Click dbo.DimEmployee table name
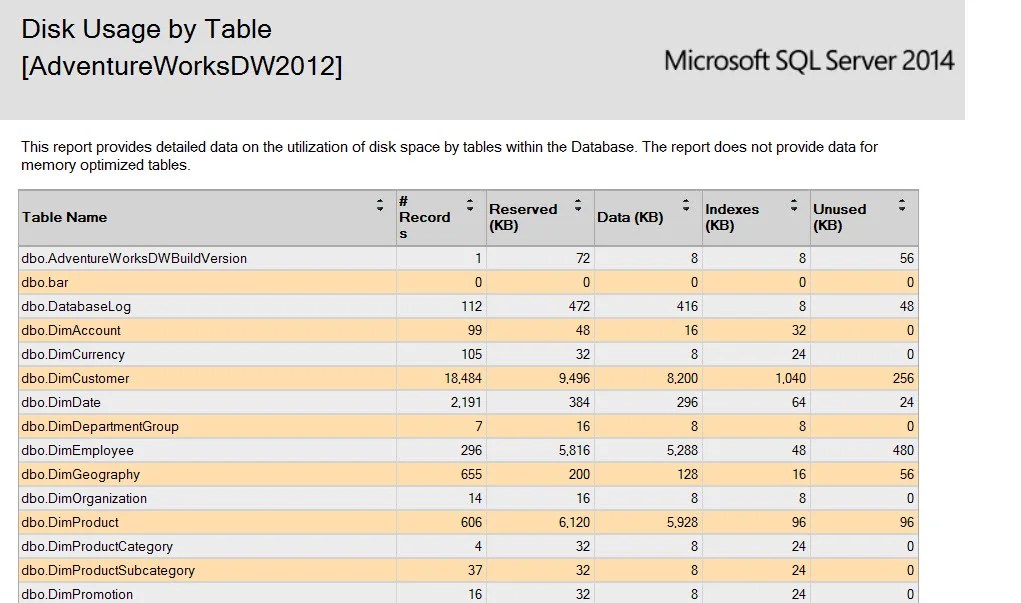Screen dimensions: 1021x603 [x=77, y=451]
